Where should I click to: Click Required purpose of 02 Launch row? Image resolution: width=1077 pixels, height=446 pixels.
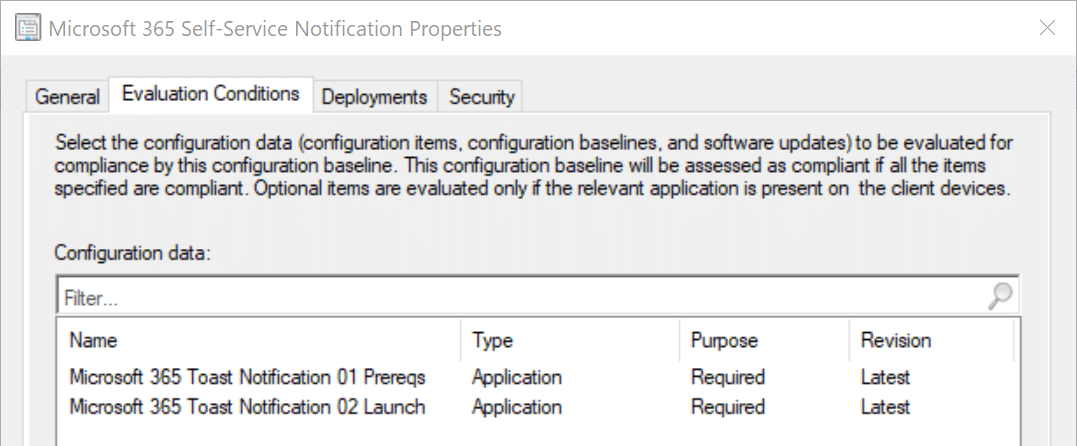click(727, 407)
